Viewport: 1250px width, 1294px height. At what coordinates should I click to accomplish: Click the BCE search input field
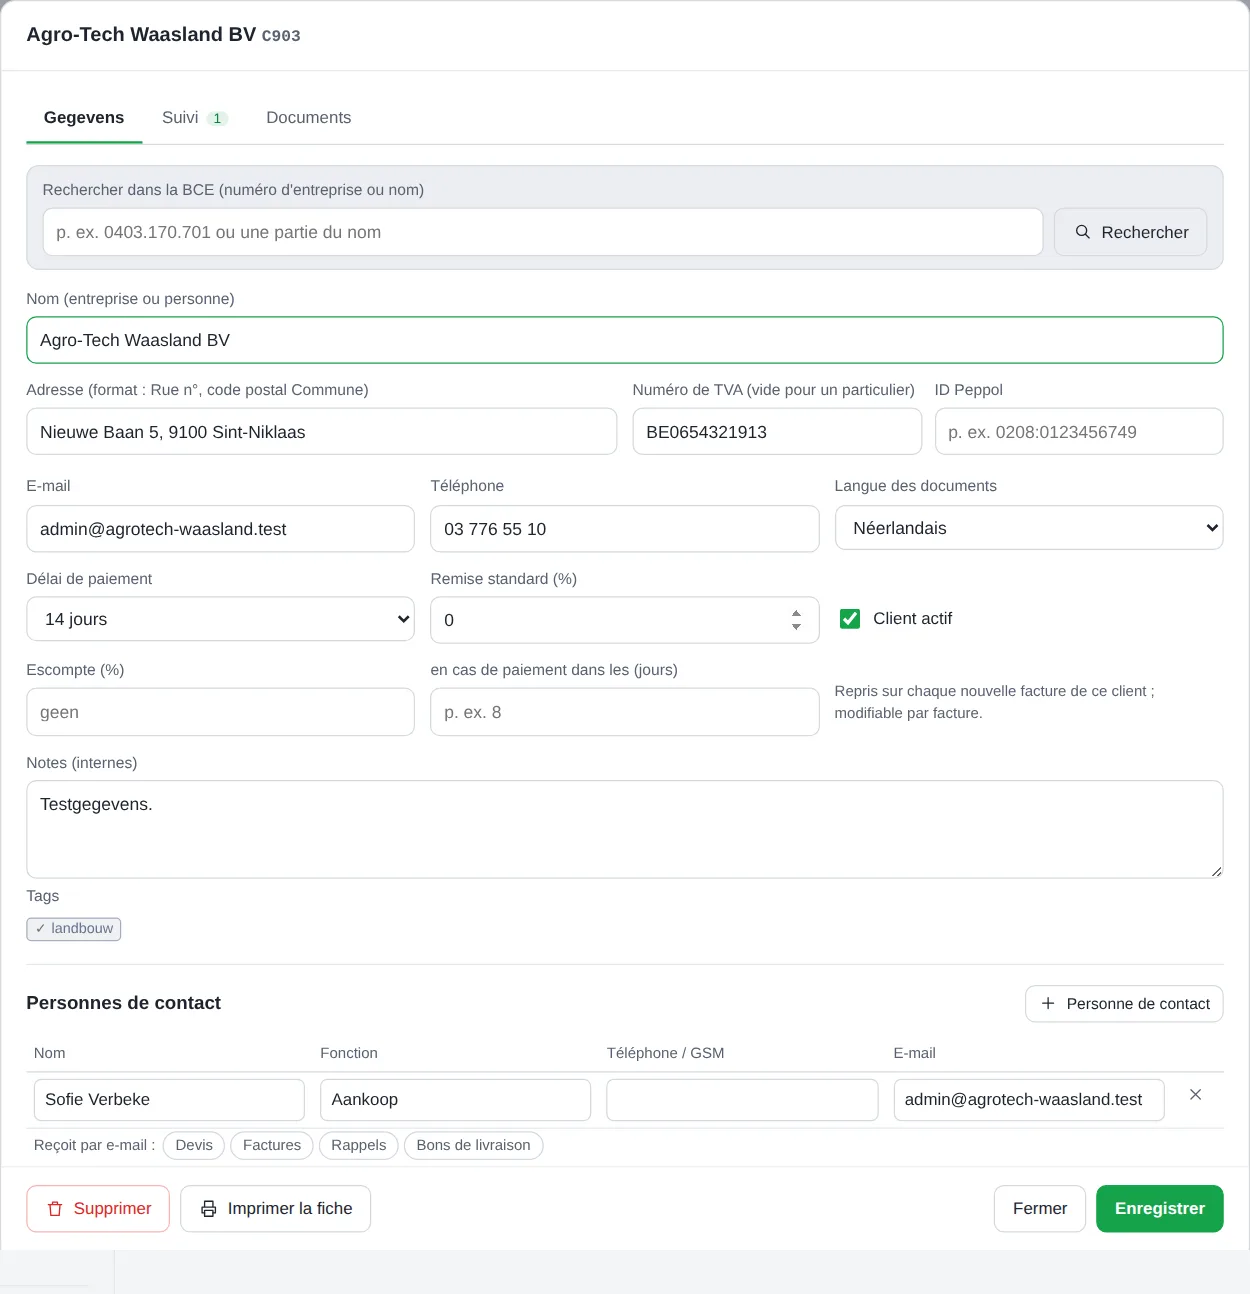[x=543, y=232]
